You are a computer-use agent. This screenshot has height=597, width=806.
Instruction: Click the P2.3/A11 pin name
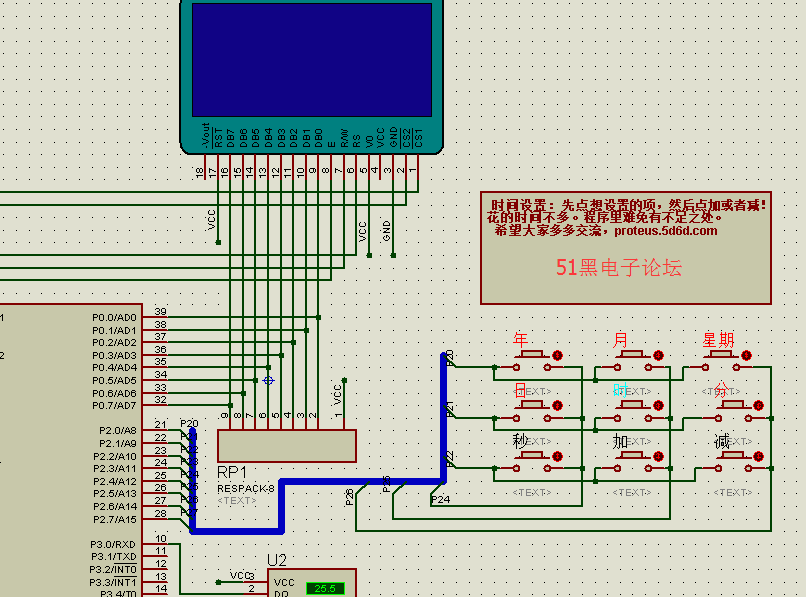(115, 468)
